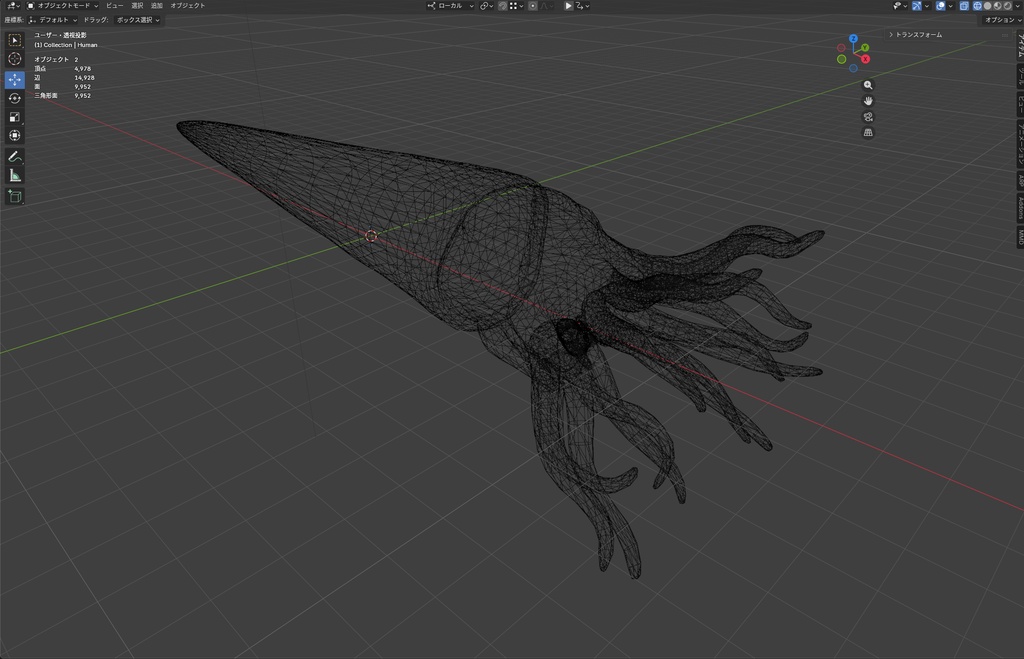
Task: Switch to アイテム sidebar tab
Action: (x=1019, y=45)
